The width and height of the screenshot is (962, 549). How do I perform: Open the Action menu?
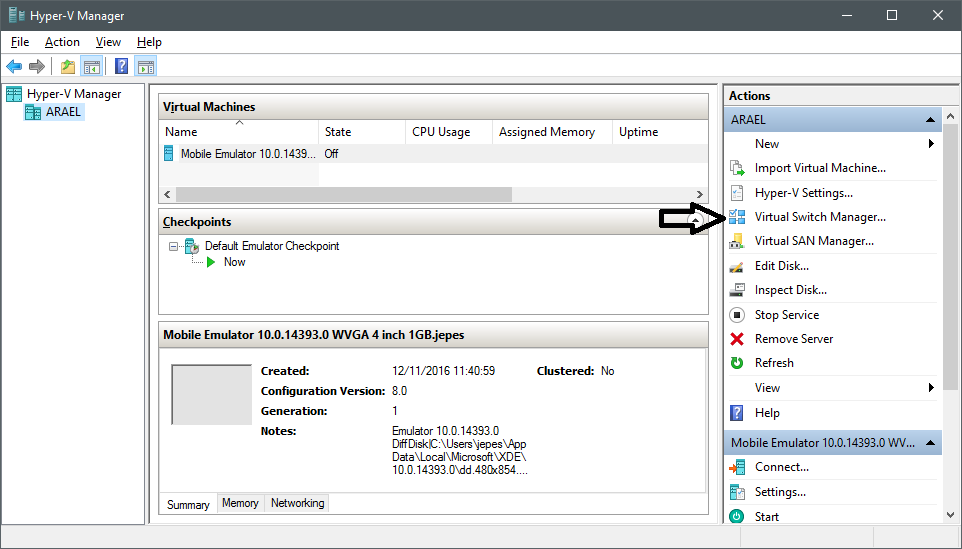62,42
